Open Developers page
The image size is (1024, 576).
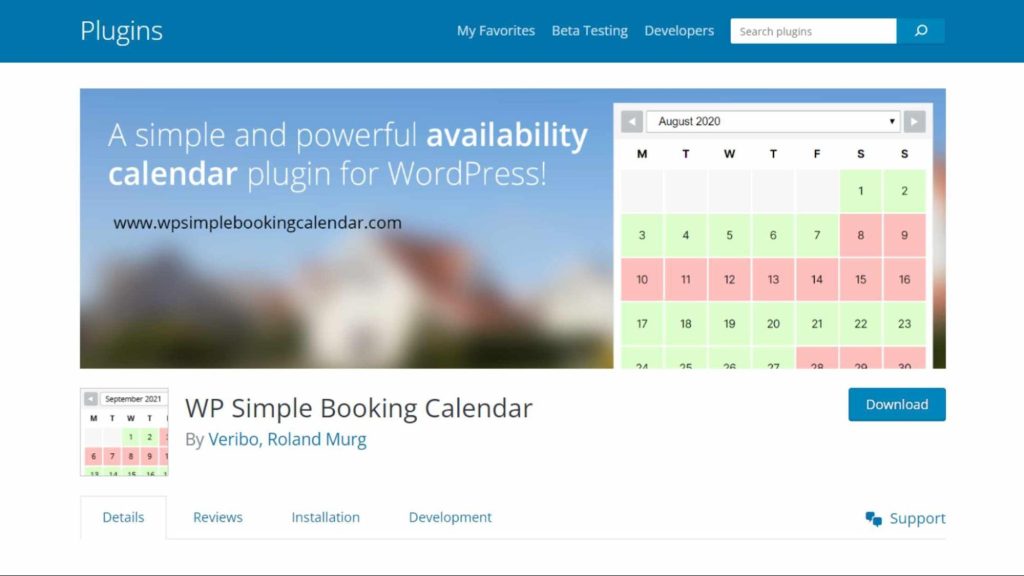[679, 31]
